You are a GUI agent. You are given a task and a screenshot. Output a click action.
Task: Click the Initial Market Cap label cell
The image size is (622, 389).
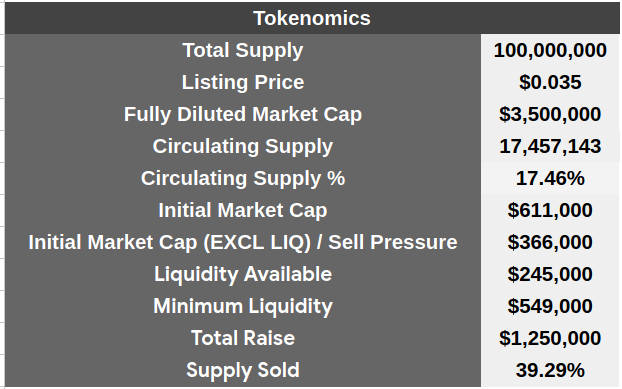(x=243, y=210)
